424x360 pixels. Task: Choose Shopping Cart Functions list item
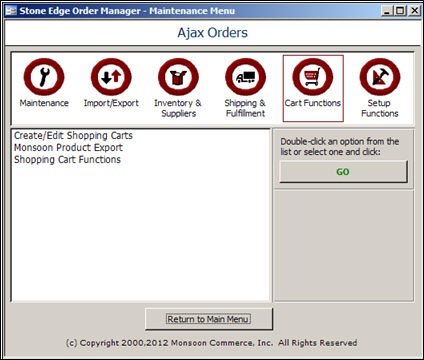point(67,159)
